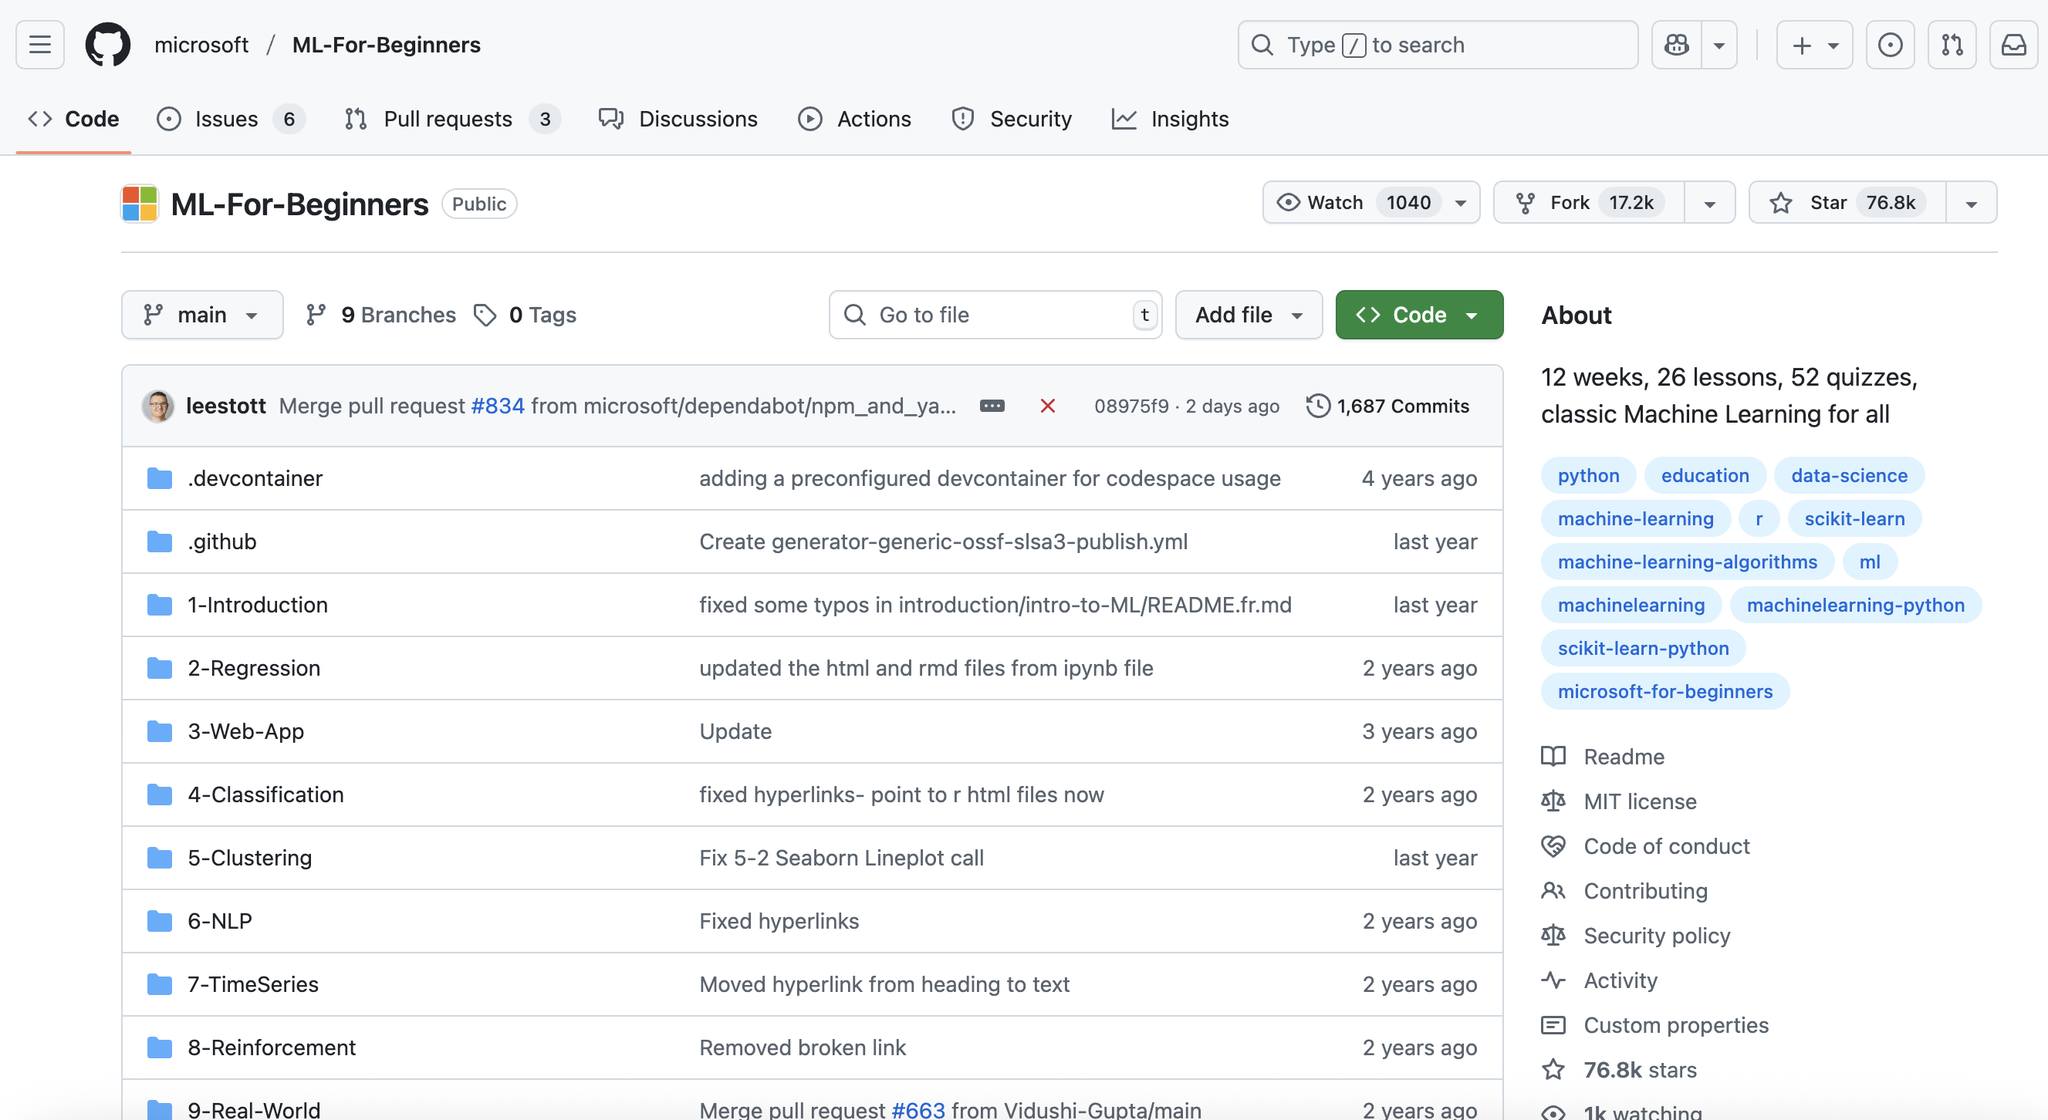Expand commit message ellipsis button
The height and width of the screenshot is (1120, 2048).
click(x=992, y=406)
